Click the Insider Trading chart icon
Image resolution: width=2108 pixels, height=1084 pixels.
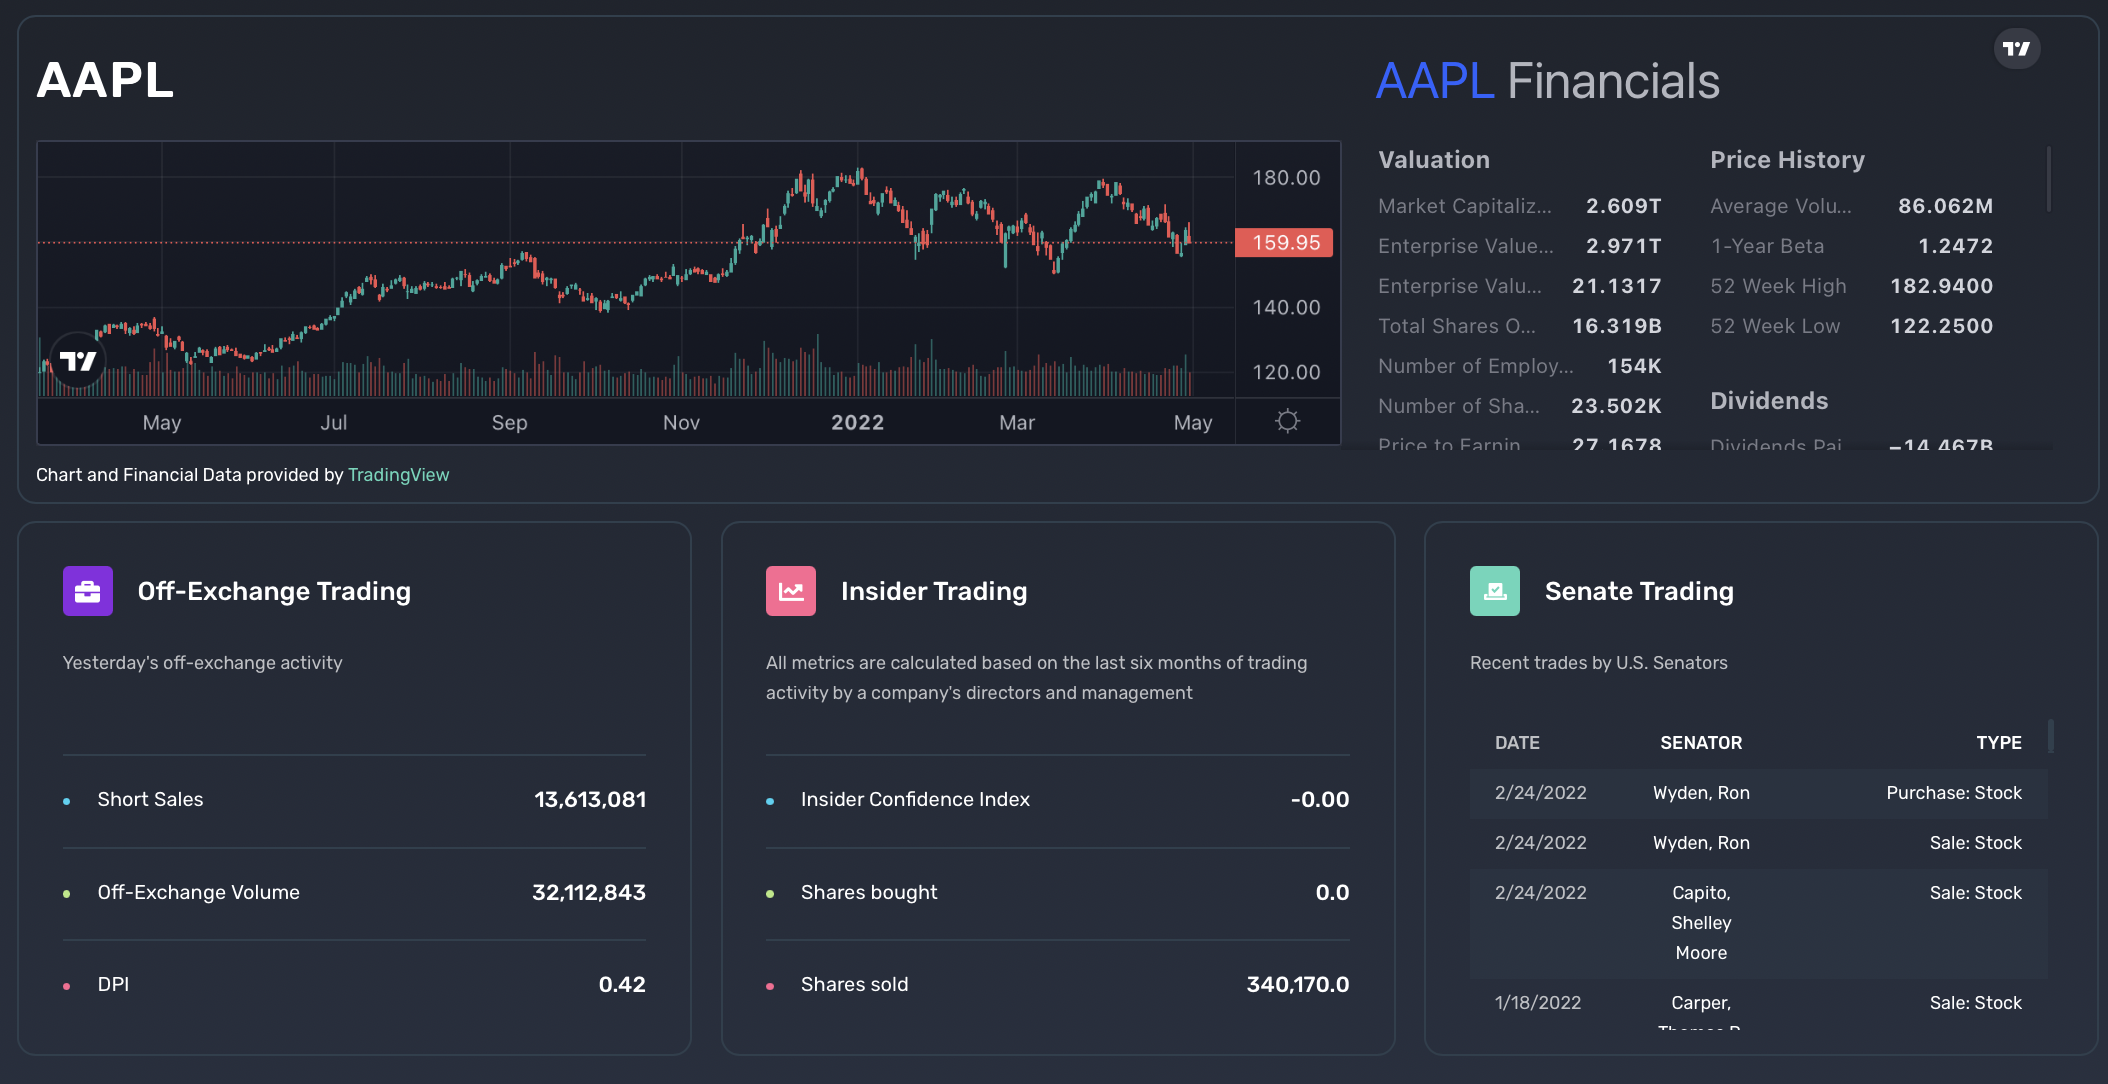click(x=791, y=591)
